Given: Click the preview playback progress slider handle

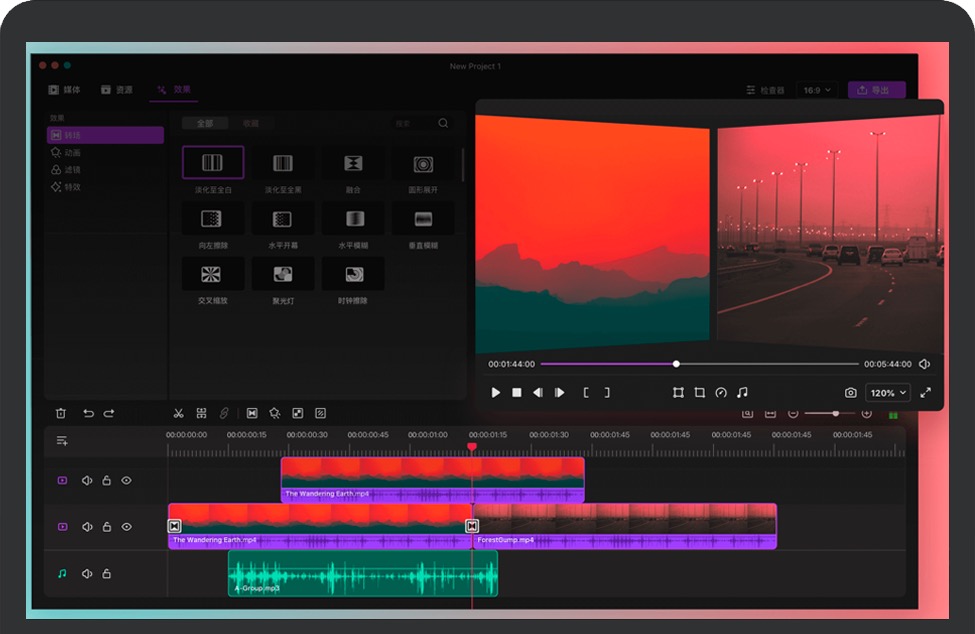Looking at the screenshot, I should (x=677, y=364).
